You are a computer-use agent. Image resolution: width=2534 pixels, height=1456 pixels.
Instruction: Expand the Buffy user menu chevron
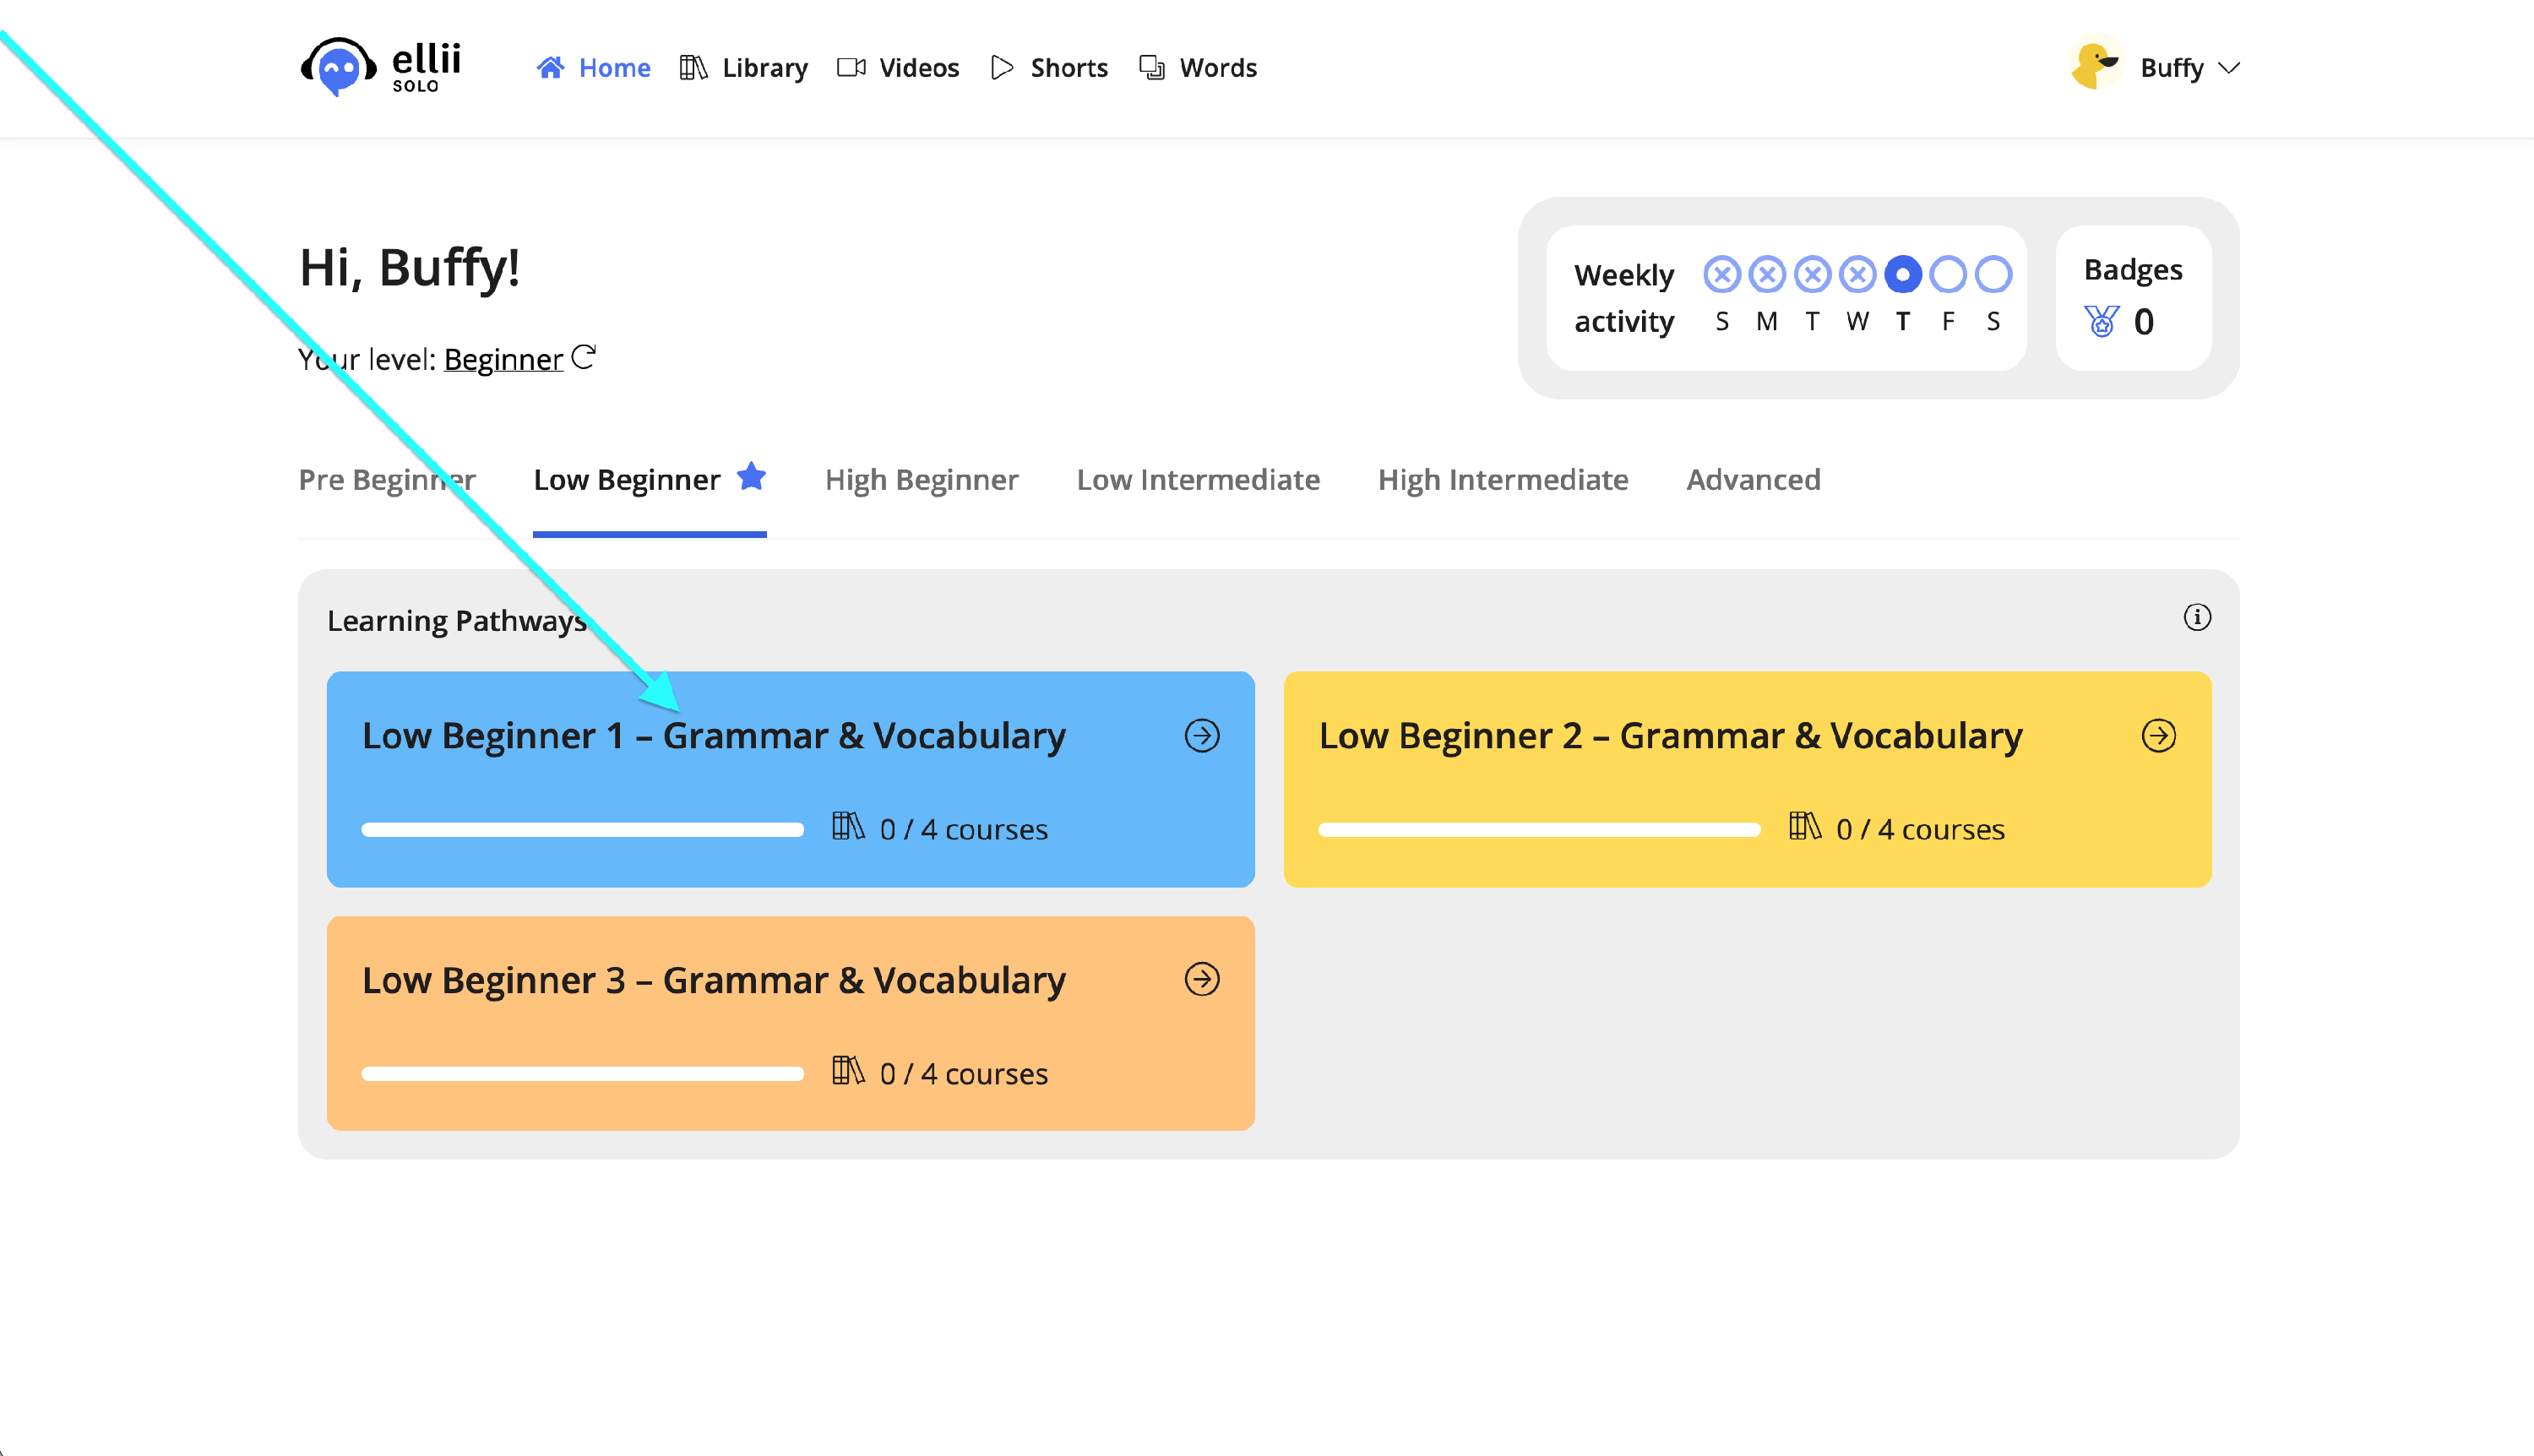tap(2229, 68)
